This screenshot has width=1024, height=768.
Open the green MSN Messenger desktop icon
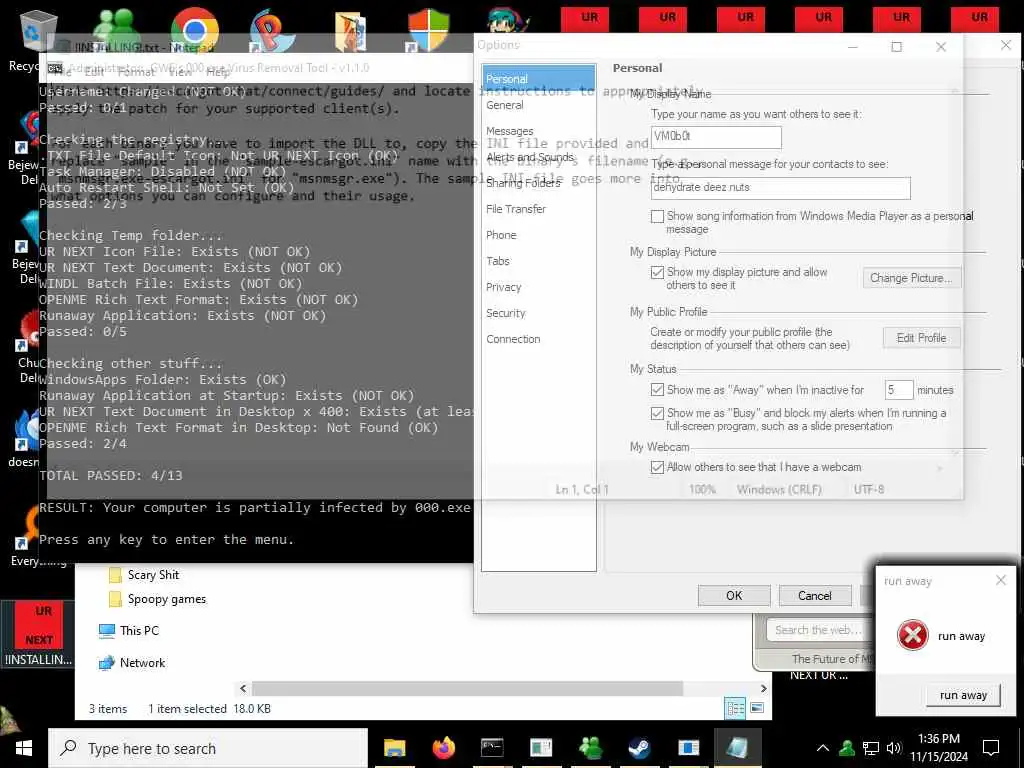point(116,29)
